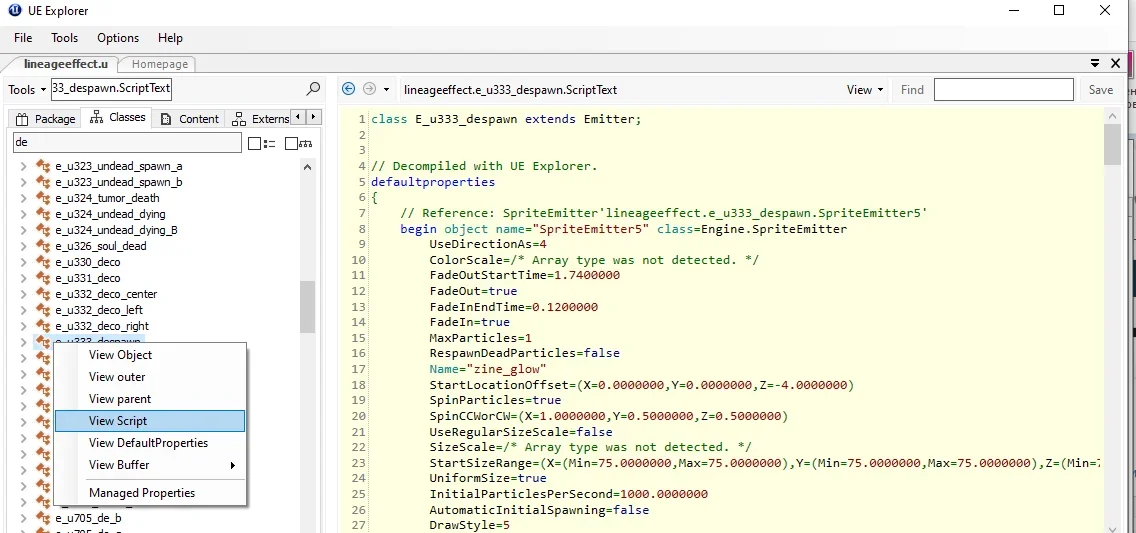
Task: Click the code view vertical scrollbar thumb
Action: tap(1113, 144)
